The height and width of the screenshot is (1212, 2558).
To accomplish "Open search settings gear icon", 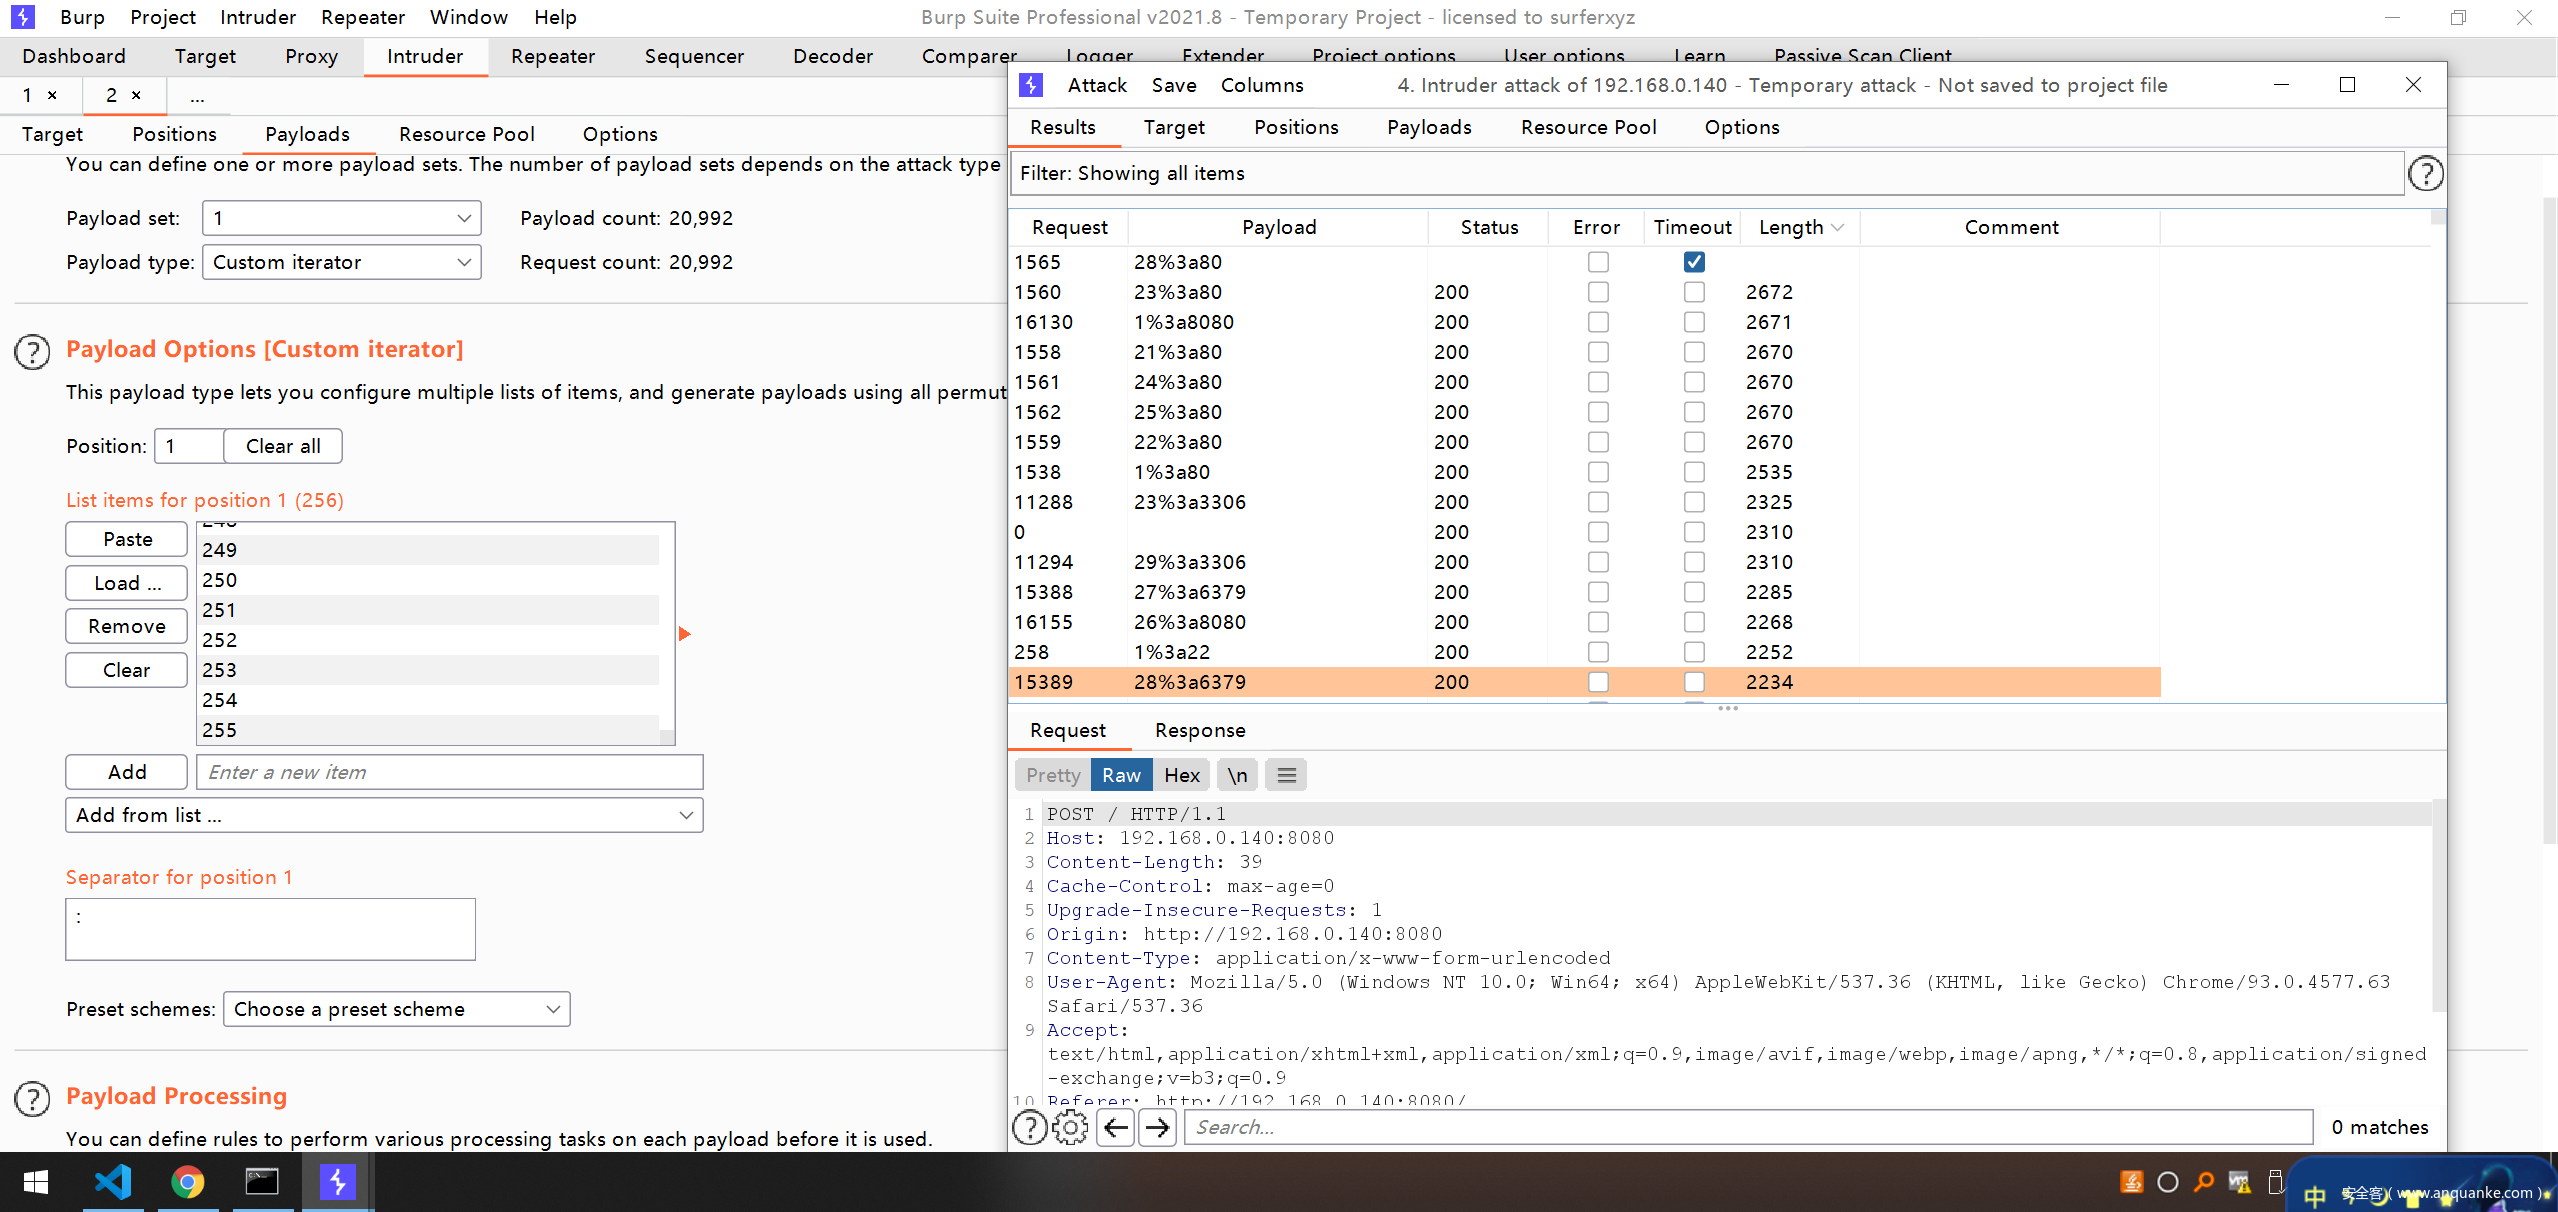I will coord(1070,1127).
